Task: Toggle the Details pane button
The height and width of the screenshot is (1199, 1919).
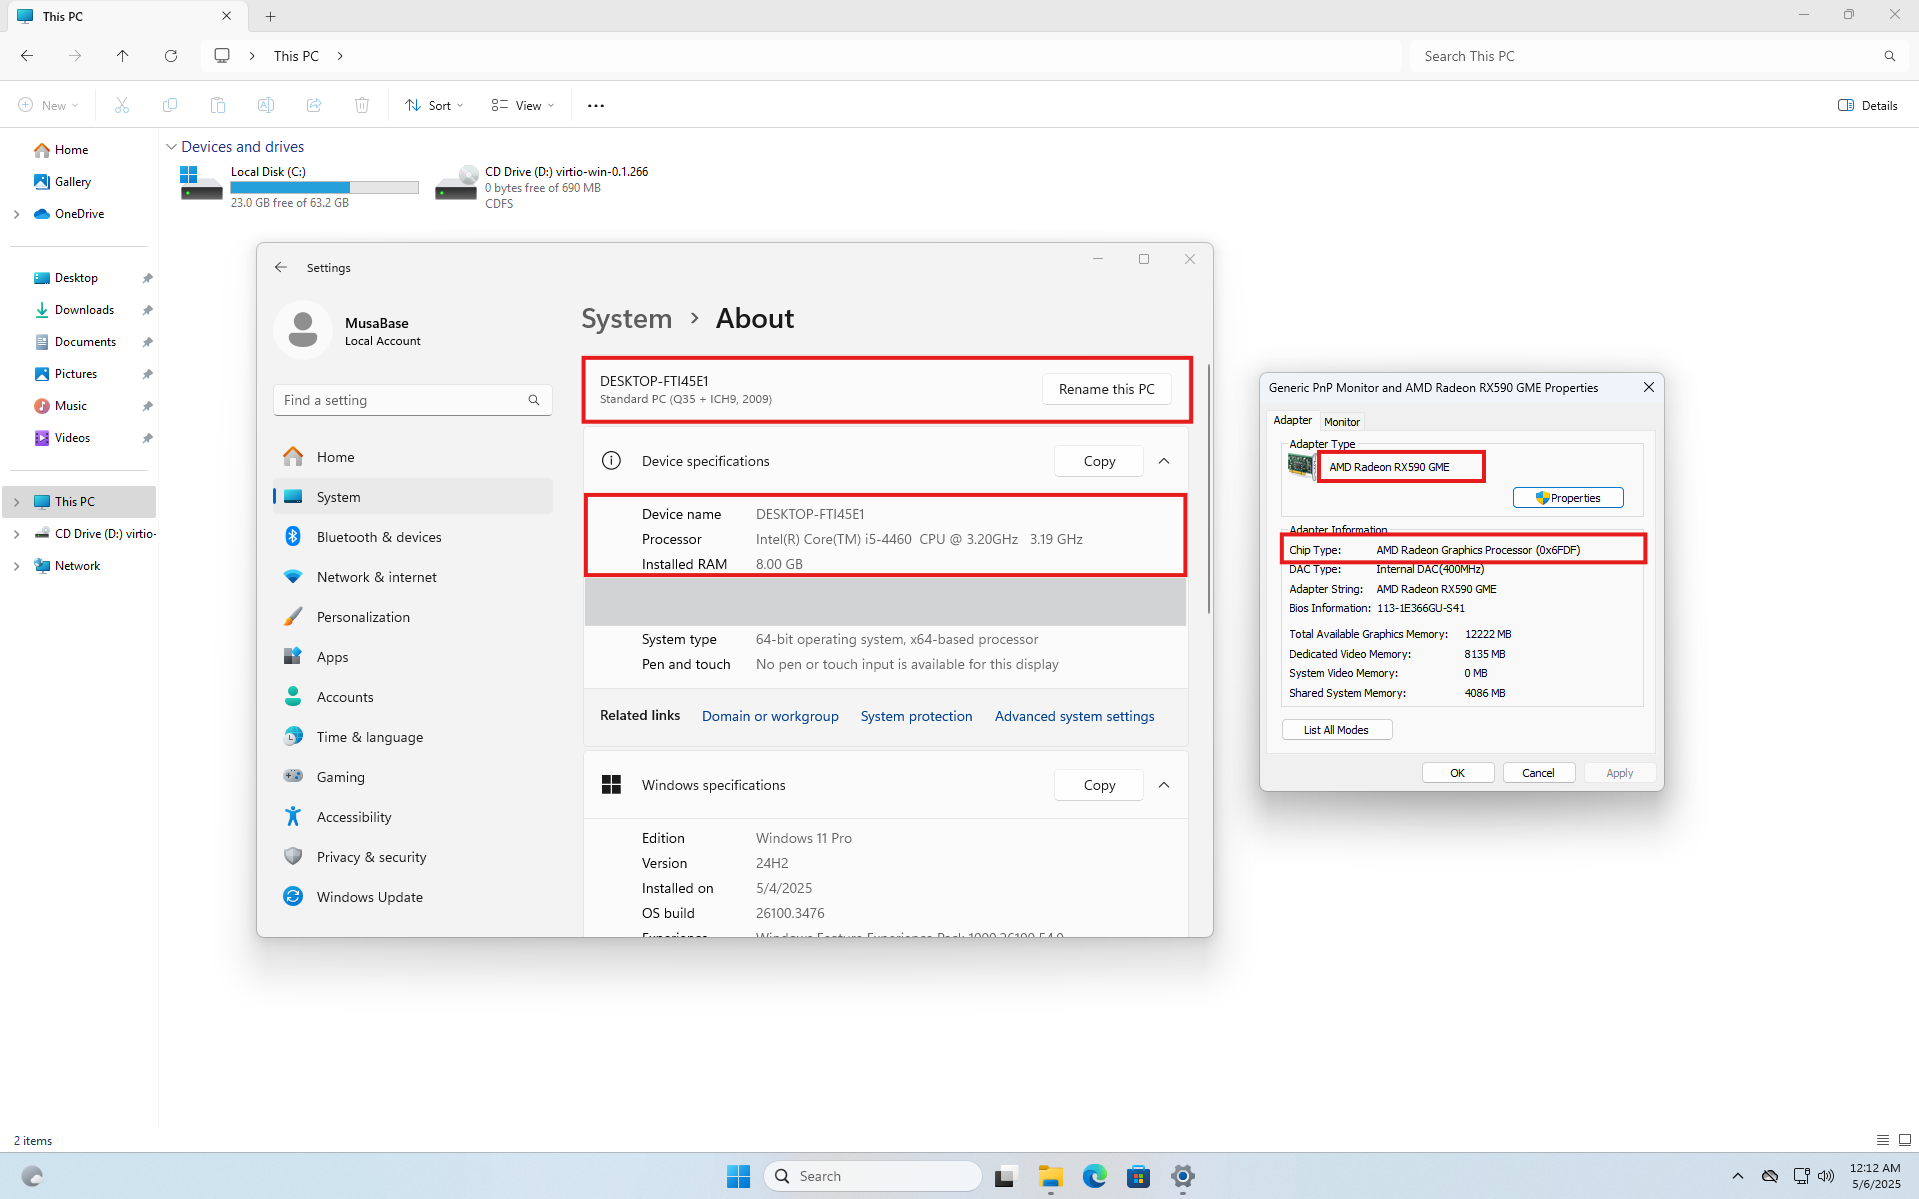Action: click(1868, 105)
